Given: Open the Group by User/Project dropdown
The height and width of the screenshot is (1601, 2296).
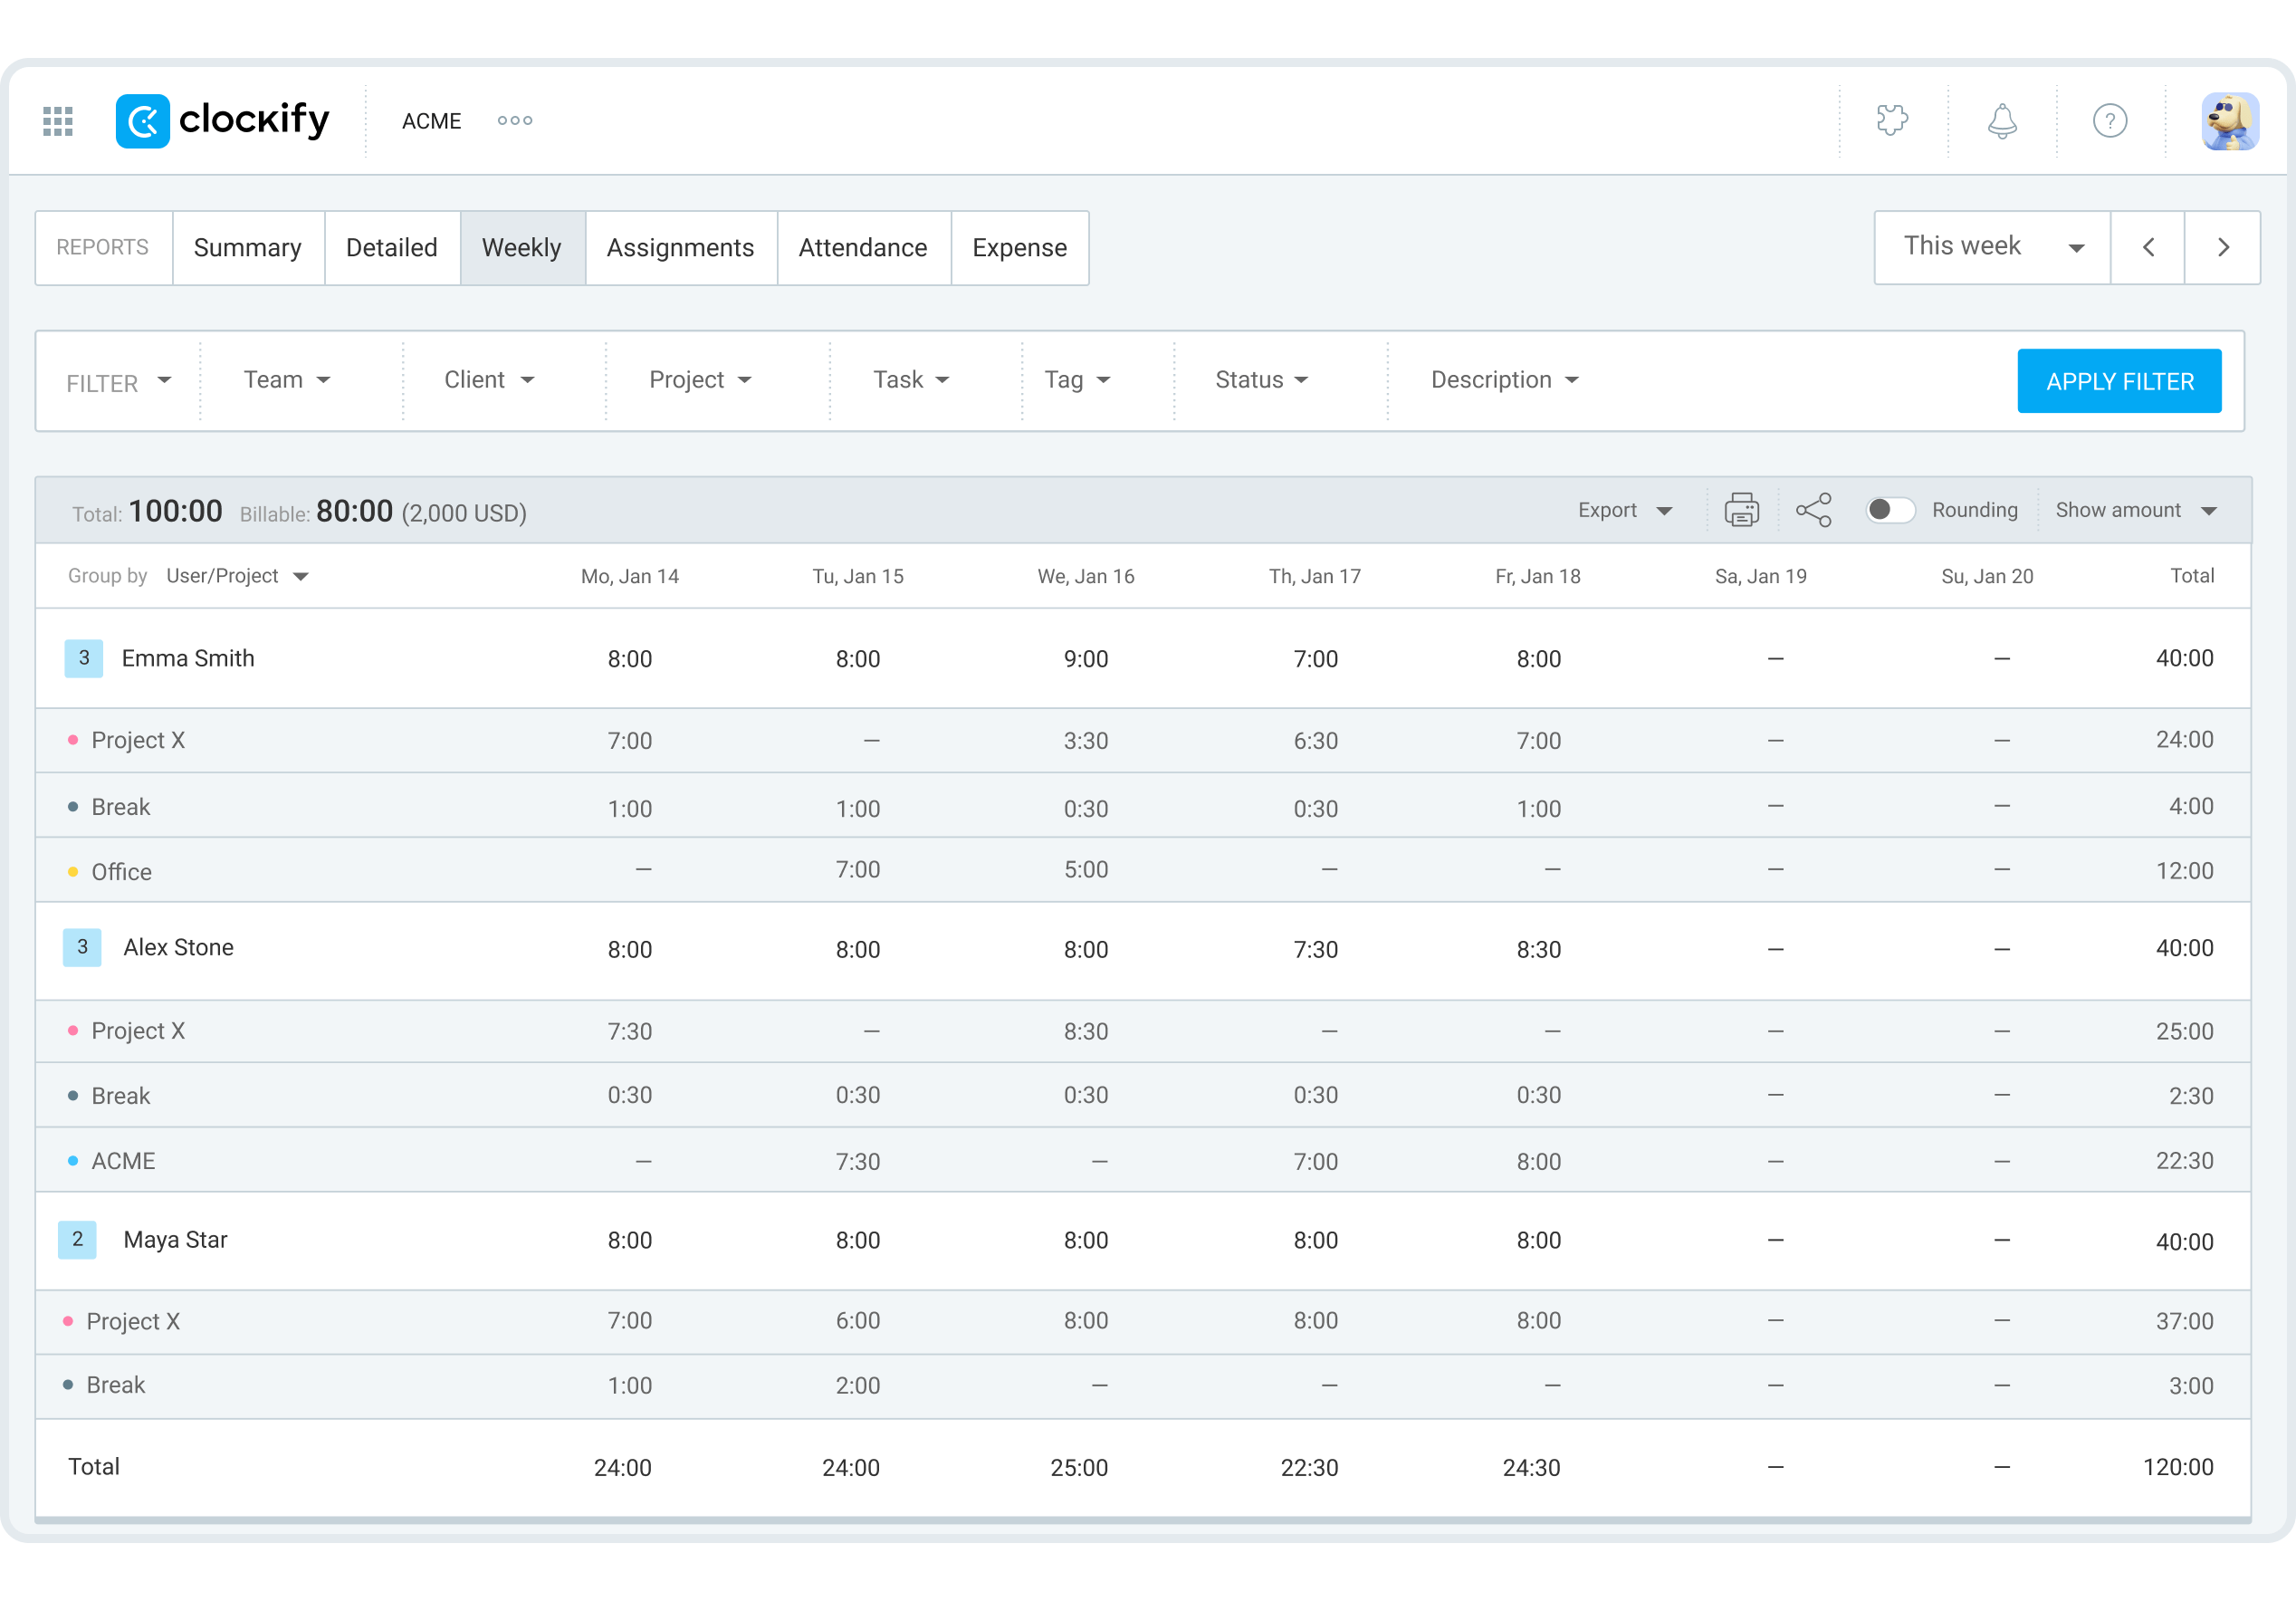Looking at the screenshot, I should coord(238,576).
